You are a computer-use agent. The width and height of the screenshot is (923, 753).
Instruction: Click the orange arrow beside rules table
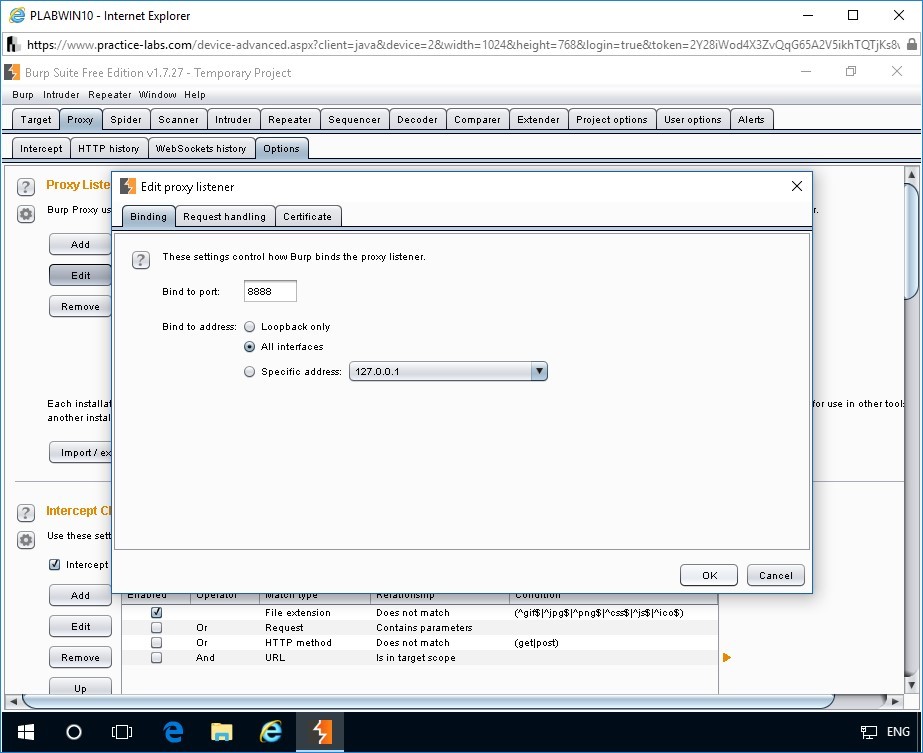click(x=727, y=657)
